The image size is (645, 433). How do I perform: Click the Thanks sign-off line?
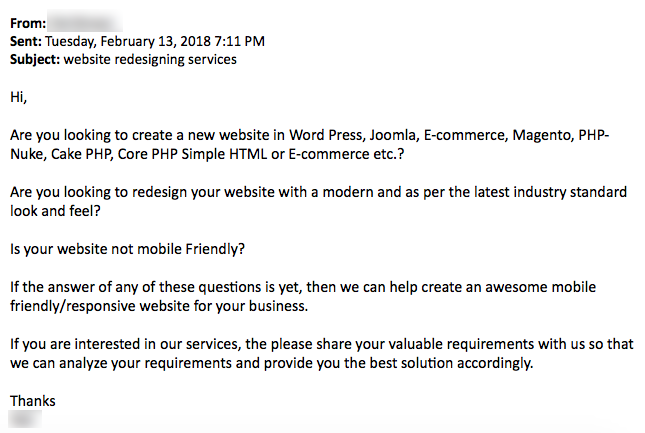tap(33, 401)
